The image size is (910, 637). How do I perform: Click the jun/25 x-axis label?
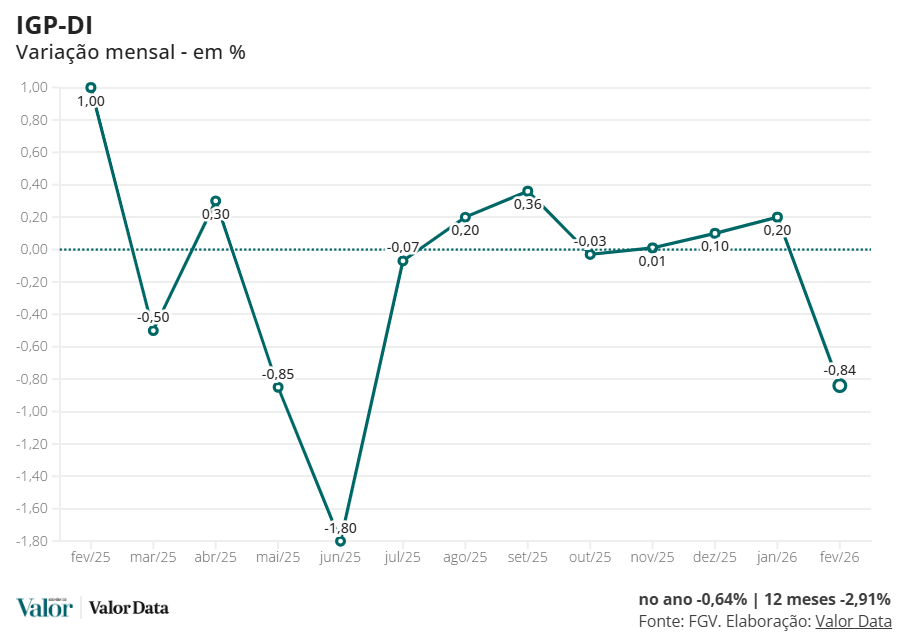340,557
